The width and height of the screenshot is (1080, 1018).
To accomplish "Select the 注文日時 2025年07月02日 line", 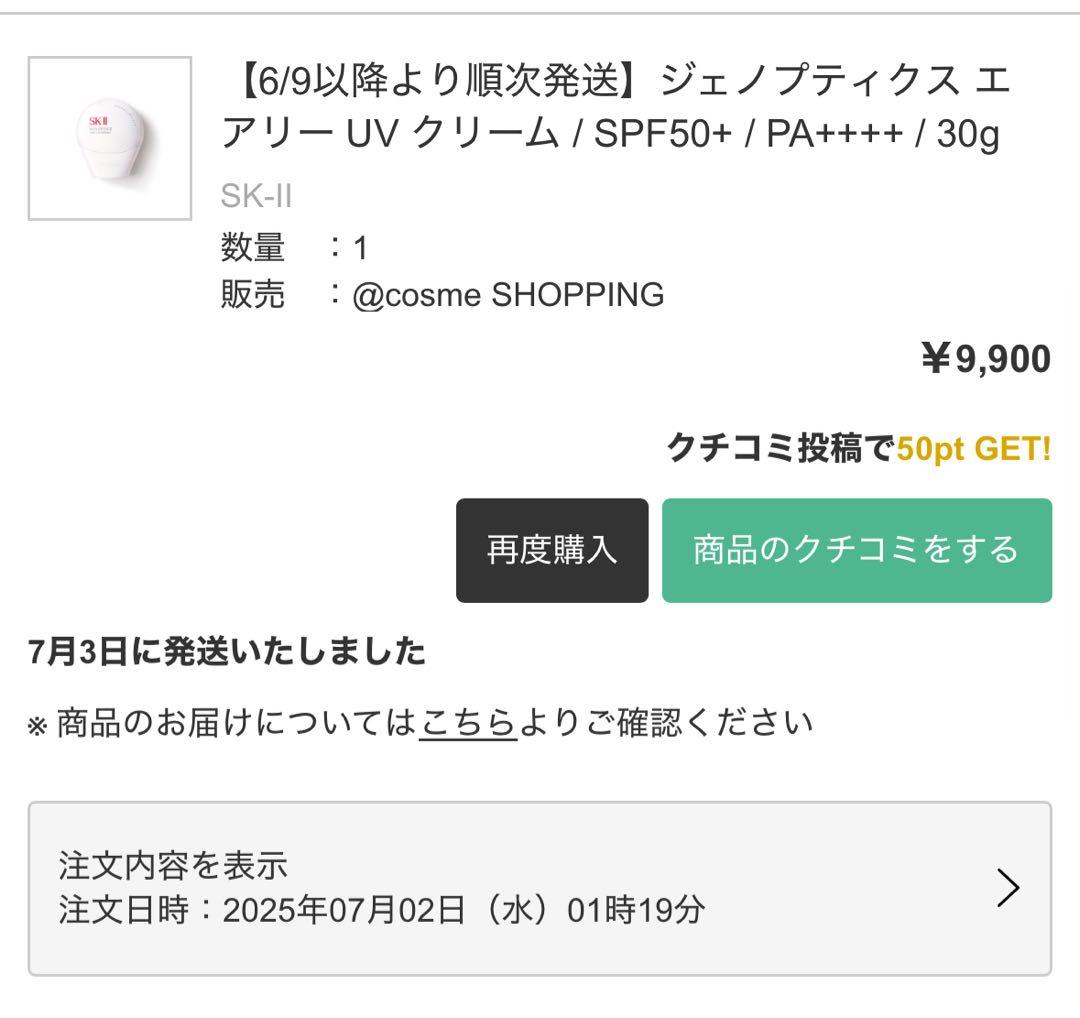I will click(381, 910).
